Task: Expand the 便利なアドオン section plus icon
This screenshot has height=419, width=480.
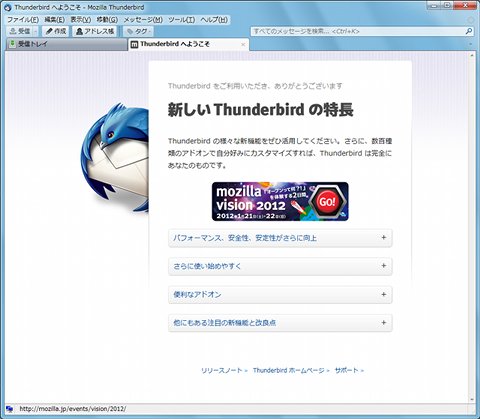Action: [x=384, y=294]
